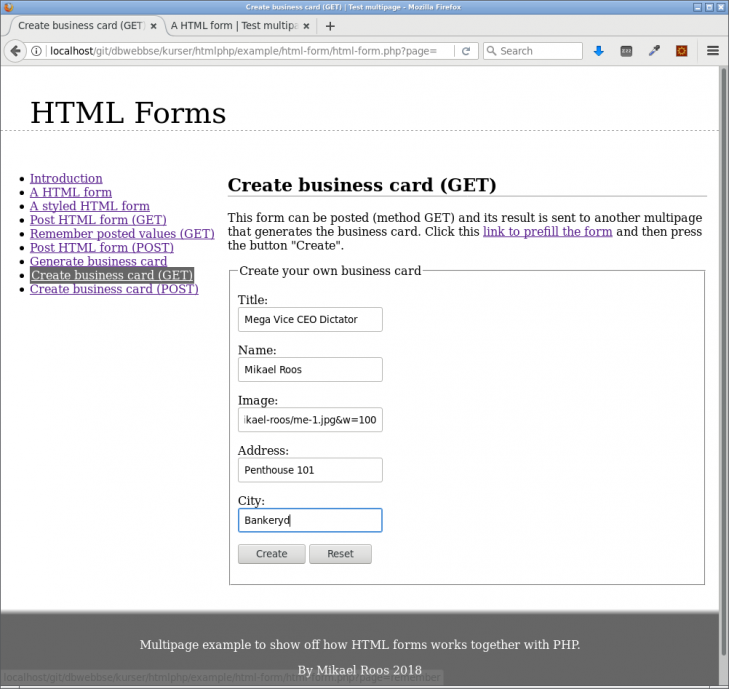Screen dimensions: 729x689
Task: Open 'Remember posted values (GET)' link
Action: coord(122,233)
